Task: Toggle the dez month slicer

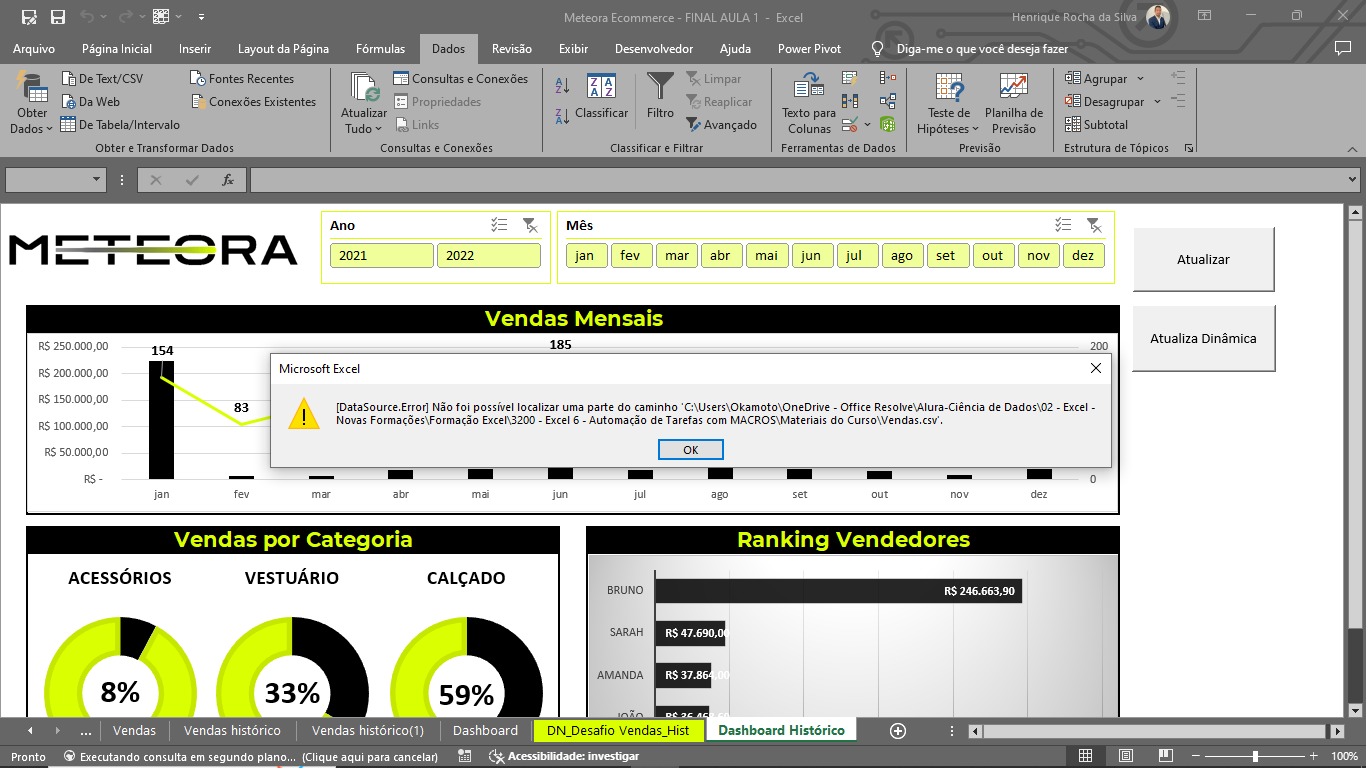Action: tap(1083, 256)
